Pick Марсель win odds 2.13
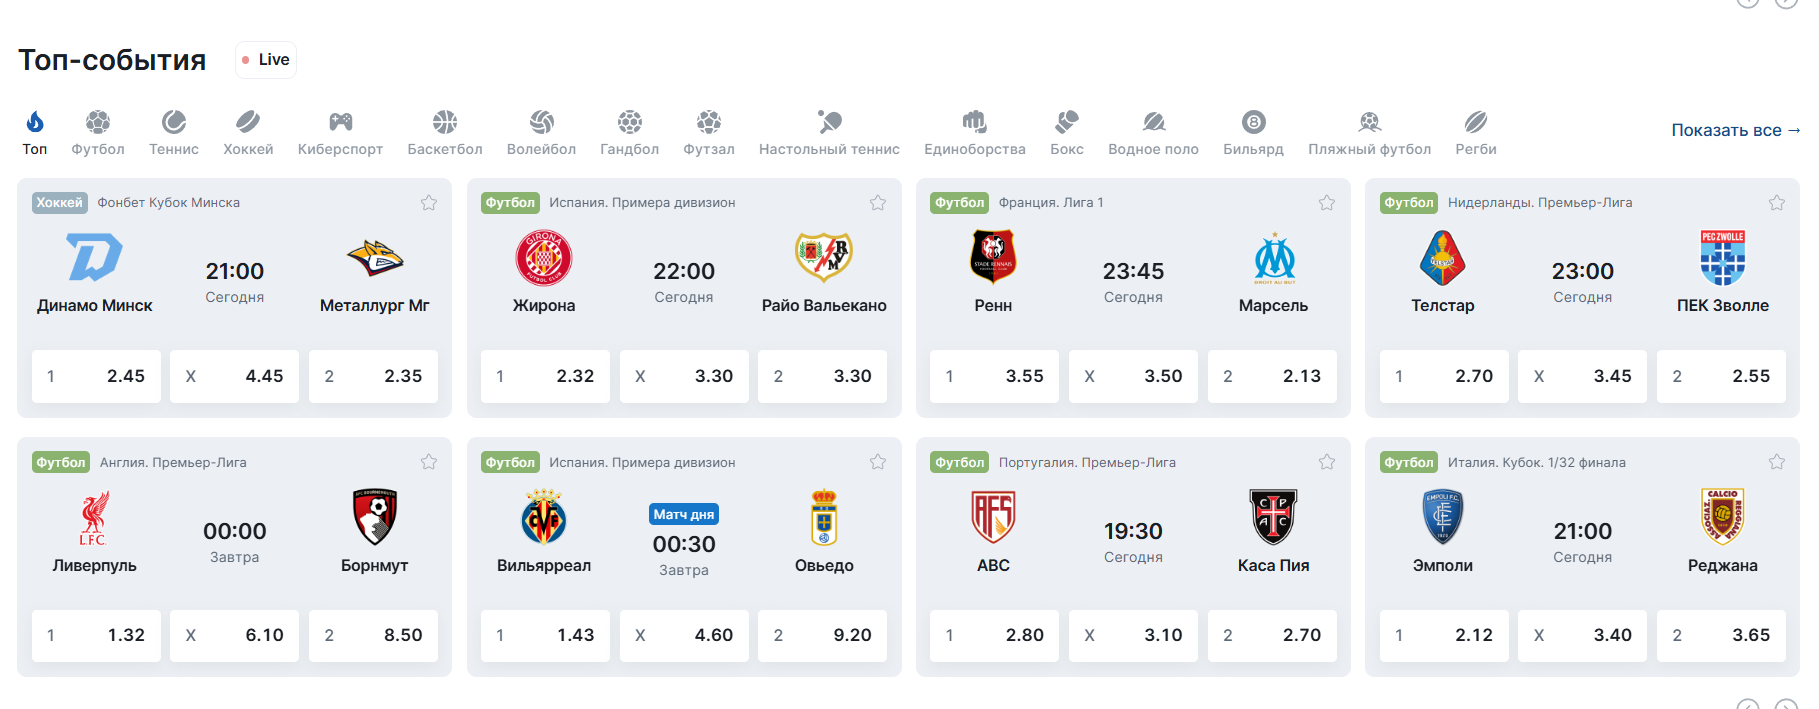 pos(1272,376)
